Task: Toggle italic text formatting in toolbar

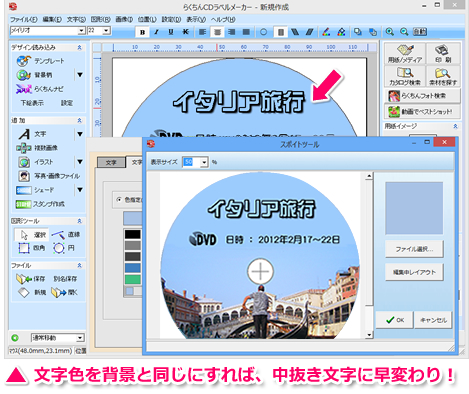Action: tap(156, 32)
